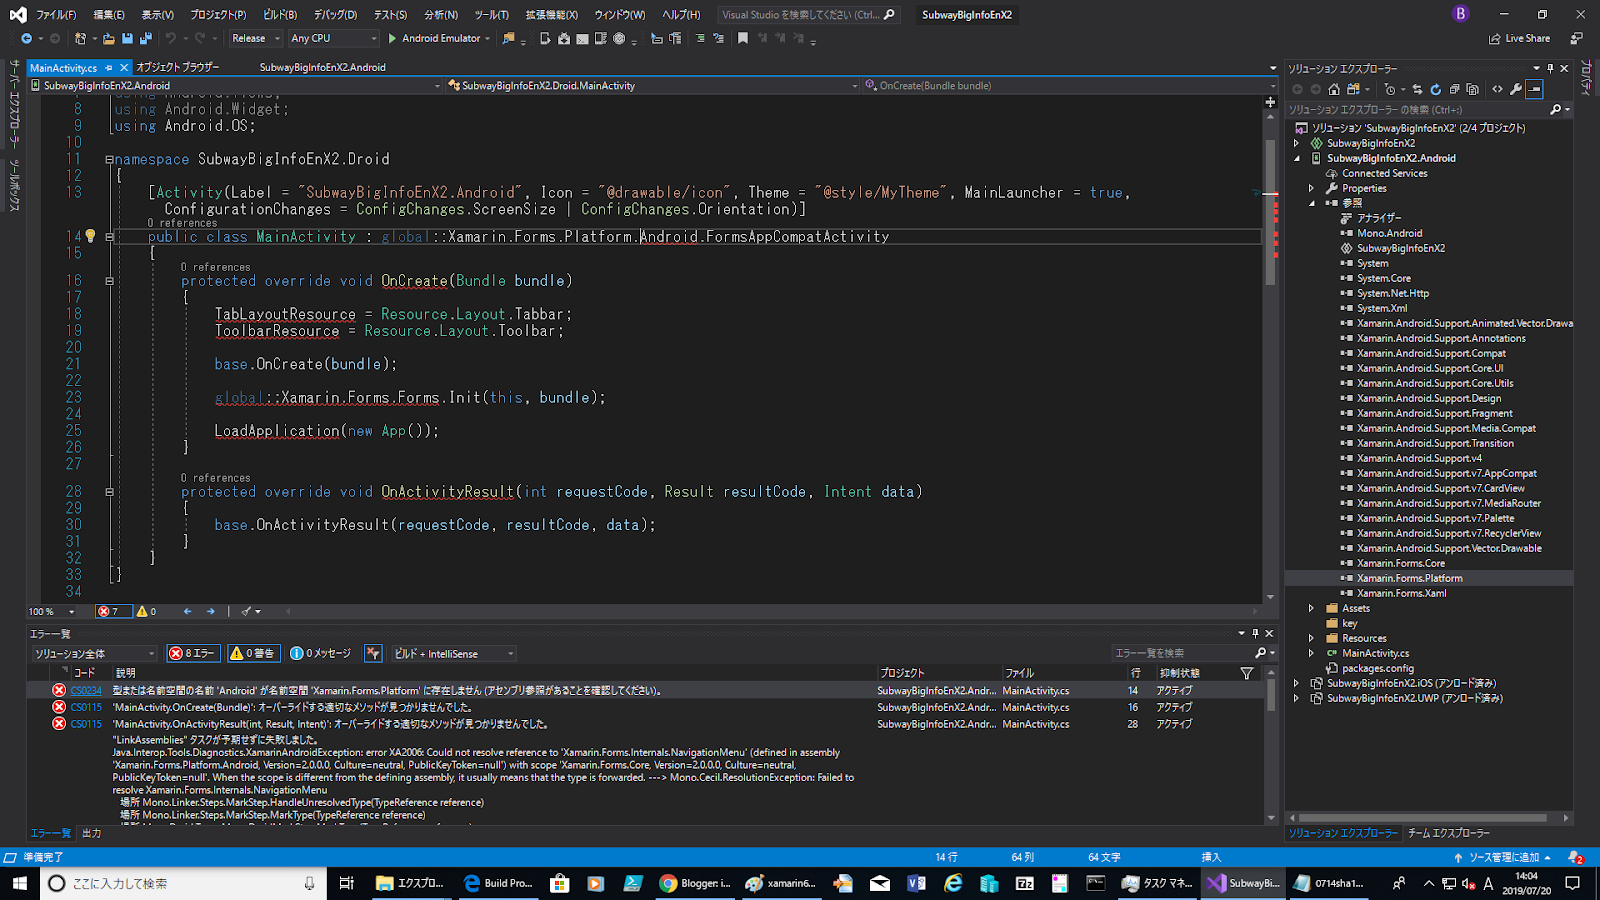The height and width of the screenshot is (900, 1600).
Task: Switch to the Object Browser tab
Action: (x=177, y=67)
